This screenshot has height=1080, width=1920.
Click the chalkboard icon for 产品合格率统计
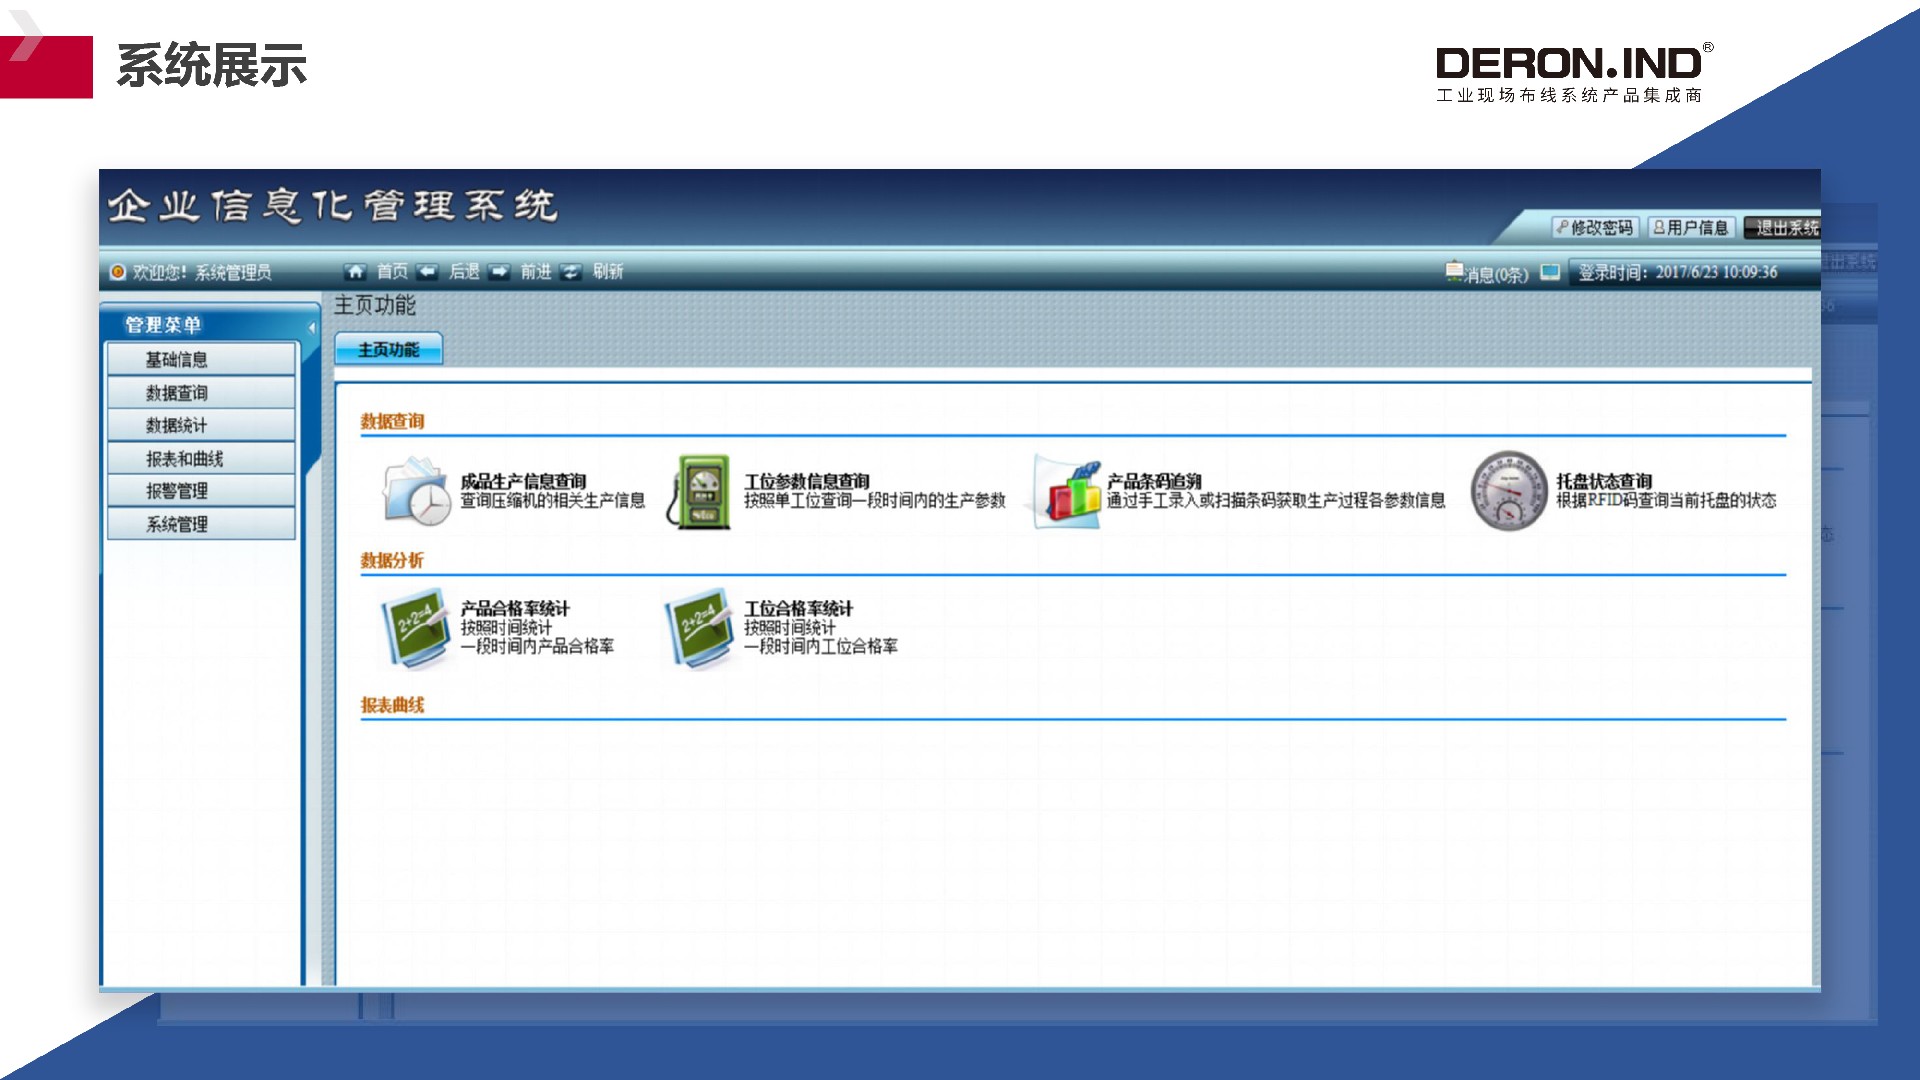(x=416, y=629)
